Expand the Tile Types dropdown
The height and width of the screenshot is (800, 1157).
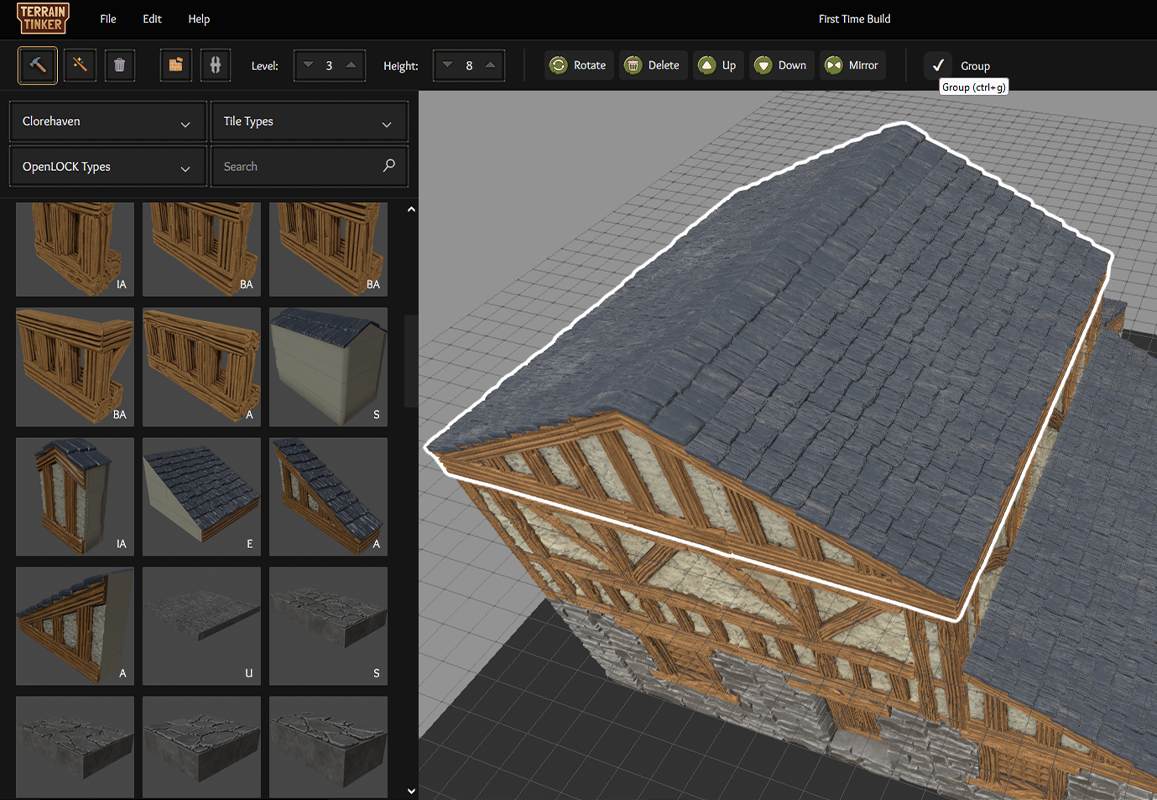point(309,122)
